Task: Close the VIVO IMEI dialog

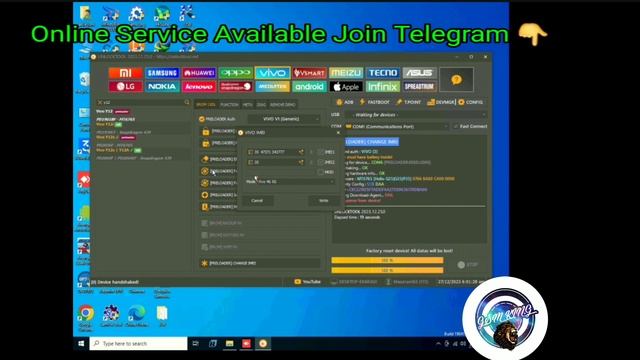Action: 338,133
